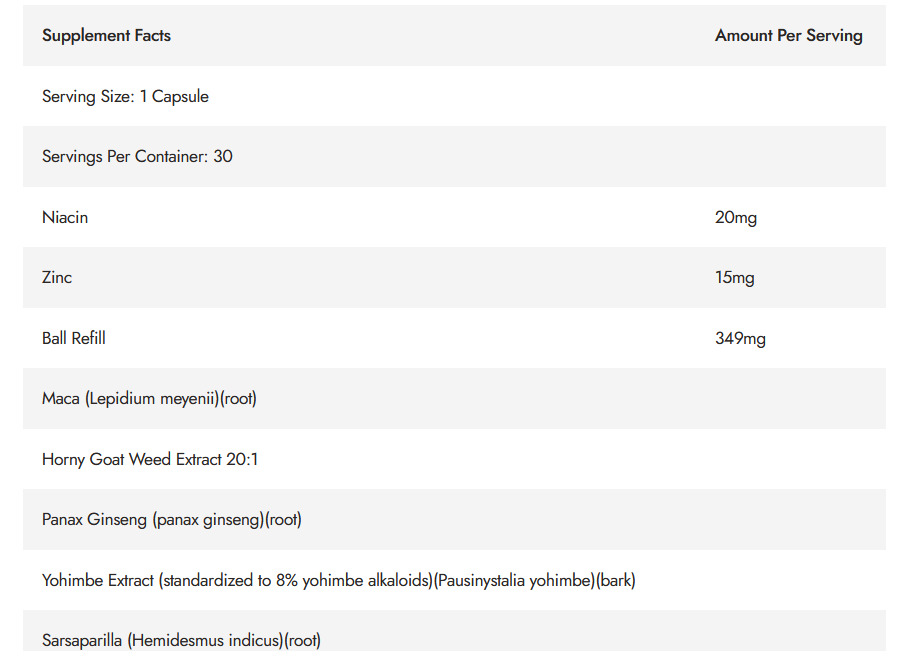Click the 20mg Niacin amount
Image resolution: width=909 pixels, height=651 pixels.
click(x=736, y=217)
